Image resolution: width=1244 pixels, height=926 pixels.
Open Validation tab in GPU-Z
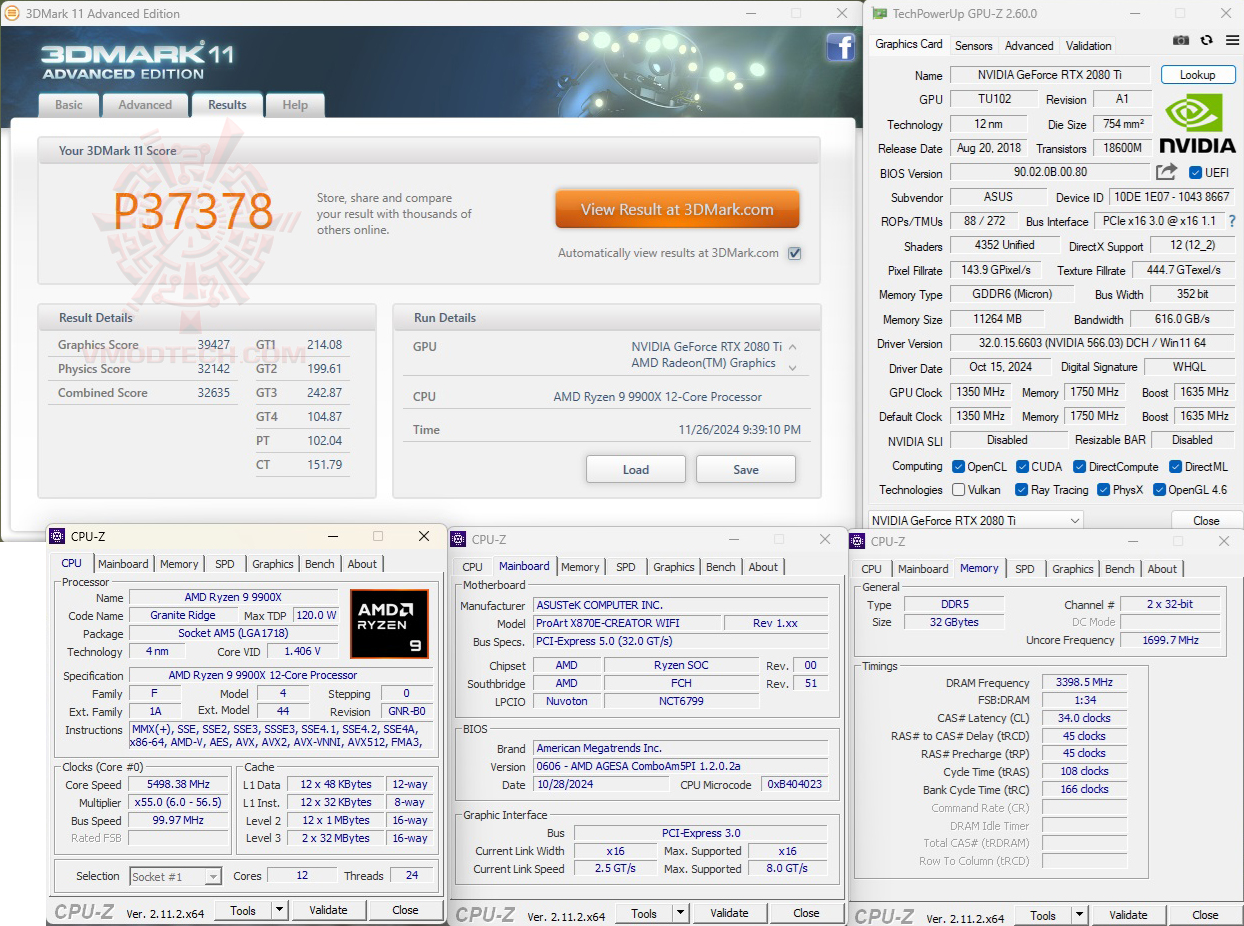click(x=1088, y=46)
